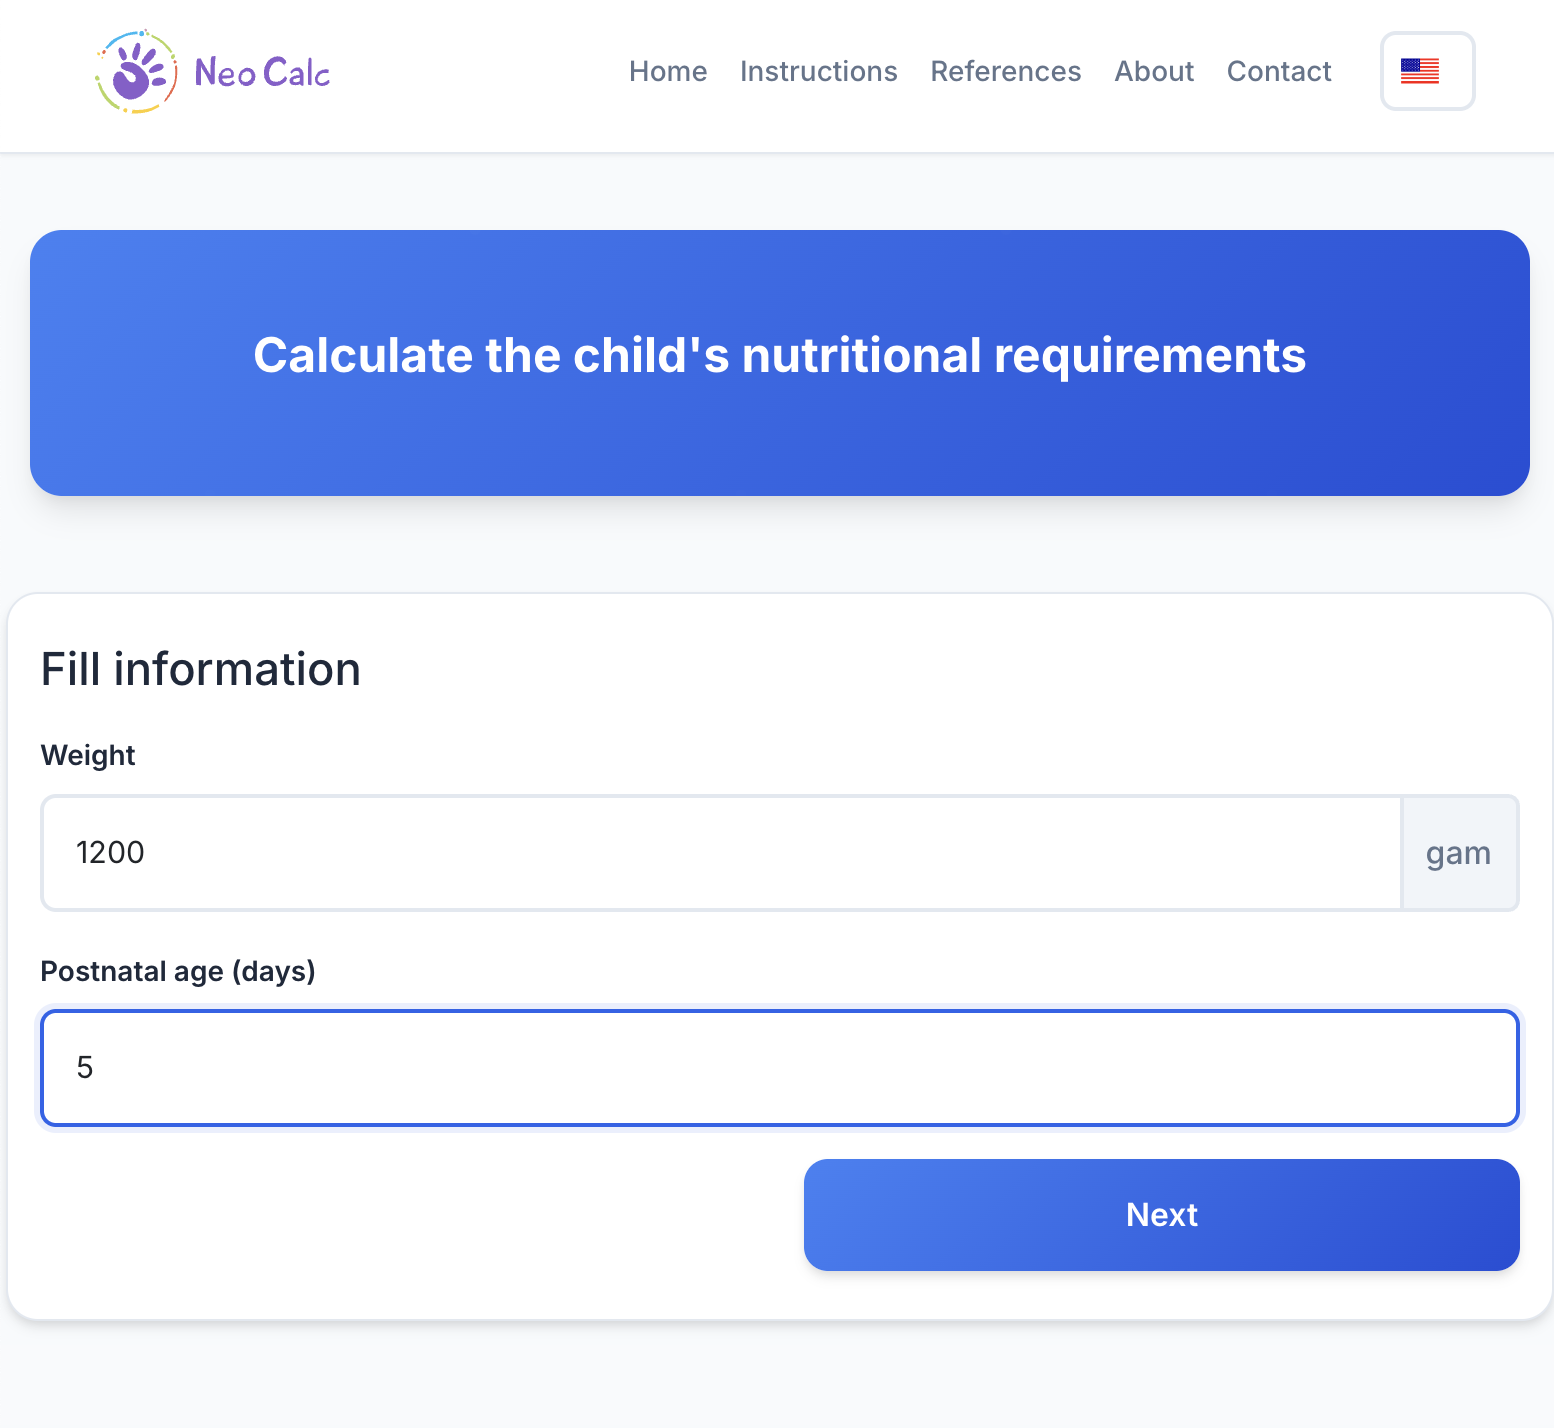This screenshot has width=1554, height=1428.
Task: Focus the Weight input field
Action: [721, 853]
